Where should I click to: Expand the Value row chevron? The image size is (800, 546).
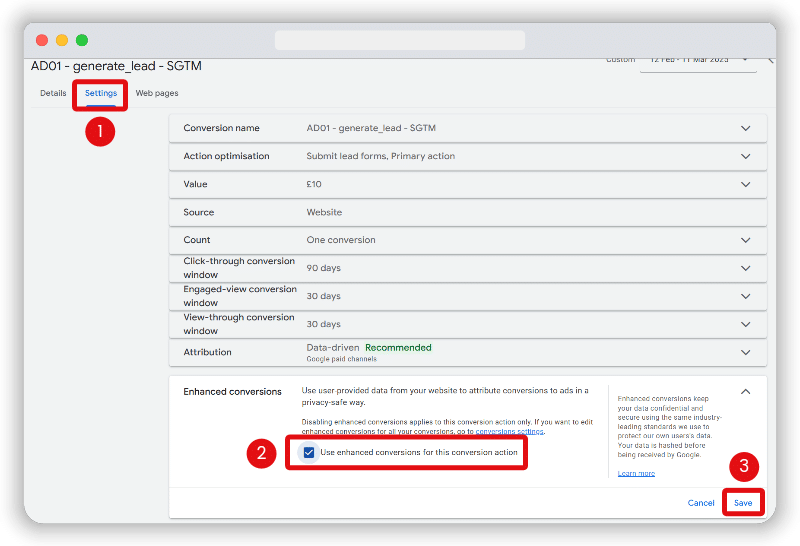click(745, 184)
